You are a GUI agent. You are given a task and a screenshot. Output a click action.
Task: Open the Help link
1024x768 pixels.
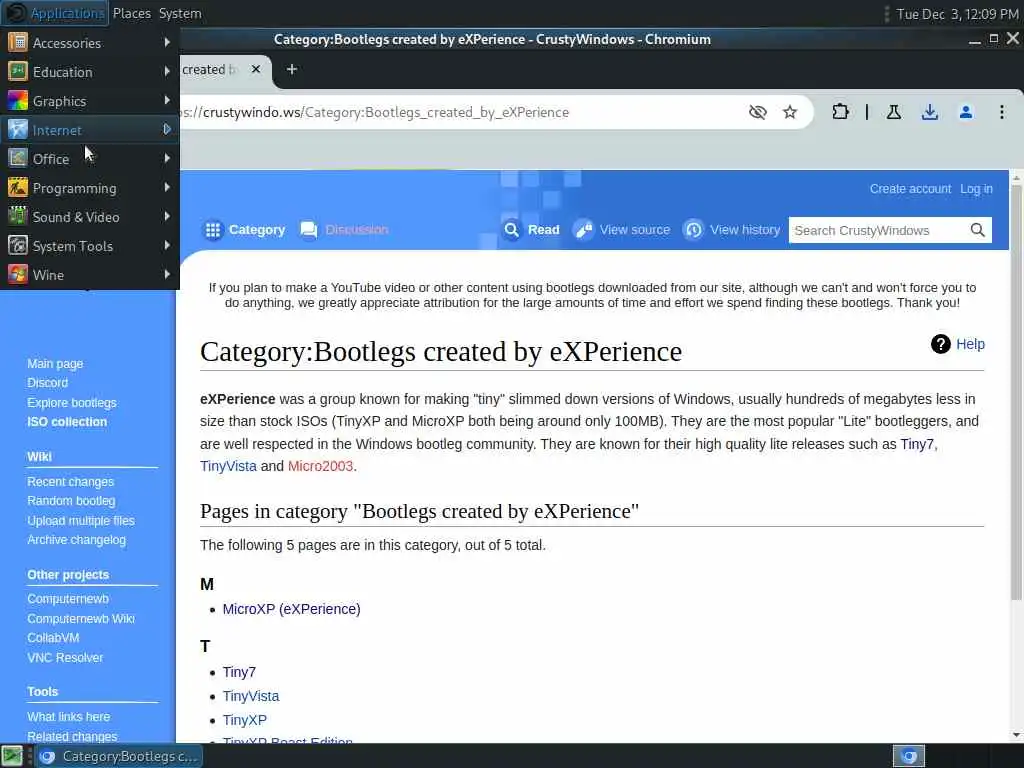click(970, 344)
